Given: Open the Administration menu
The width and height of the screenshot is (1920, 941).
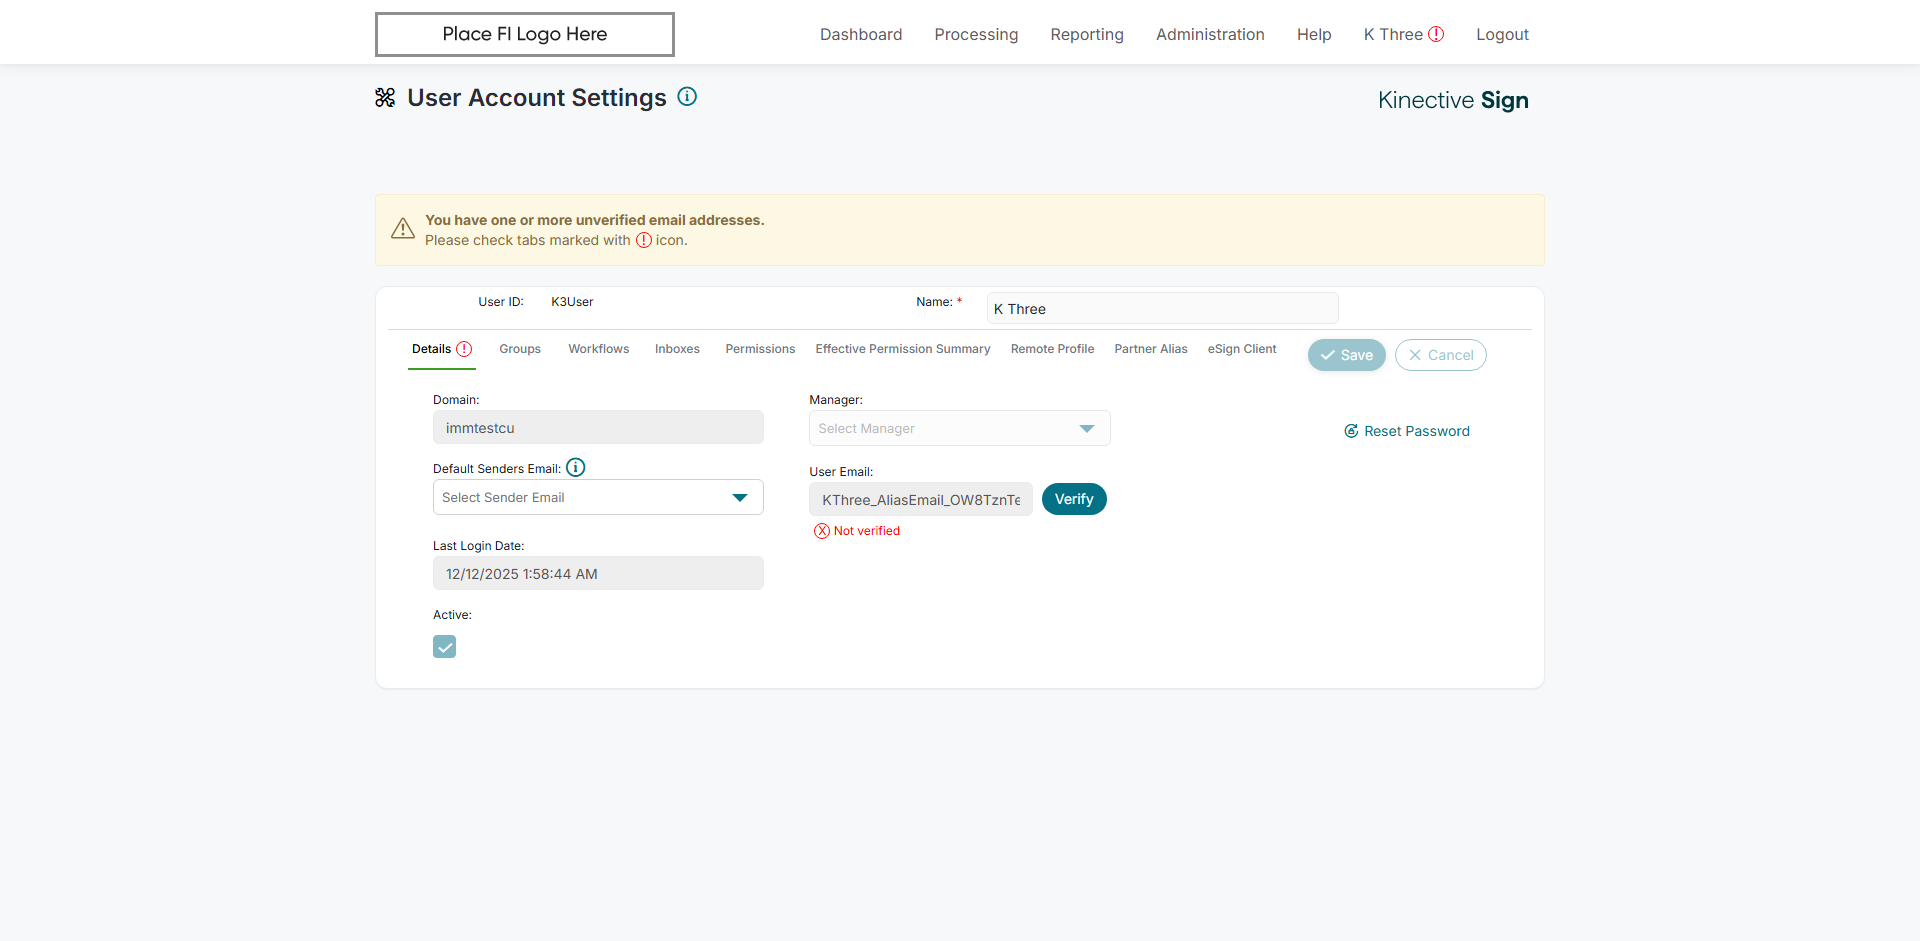Looking at the screenshot, I should point(1210,34).
